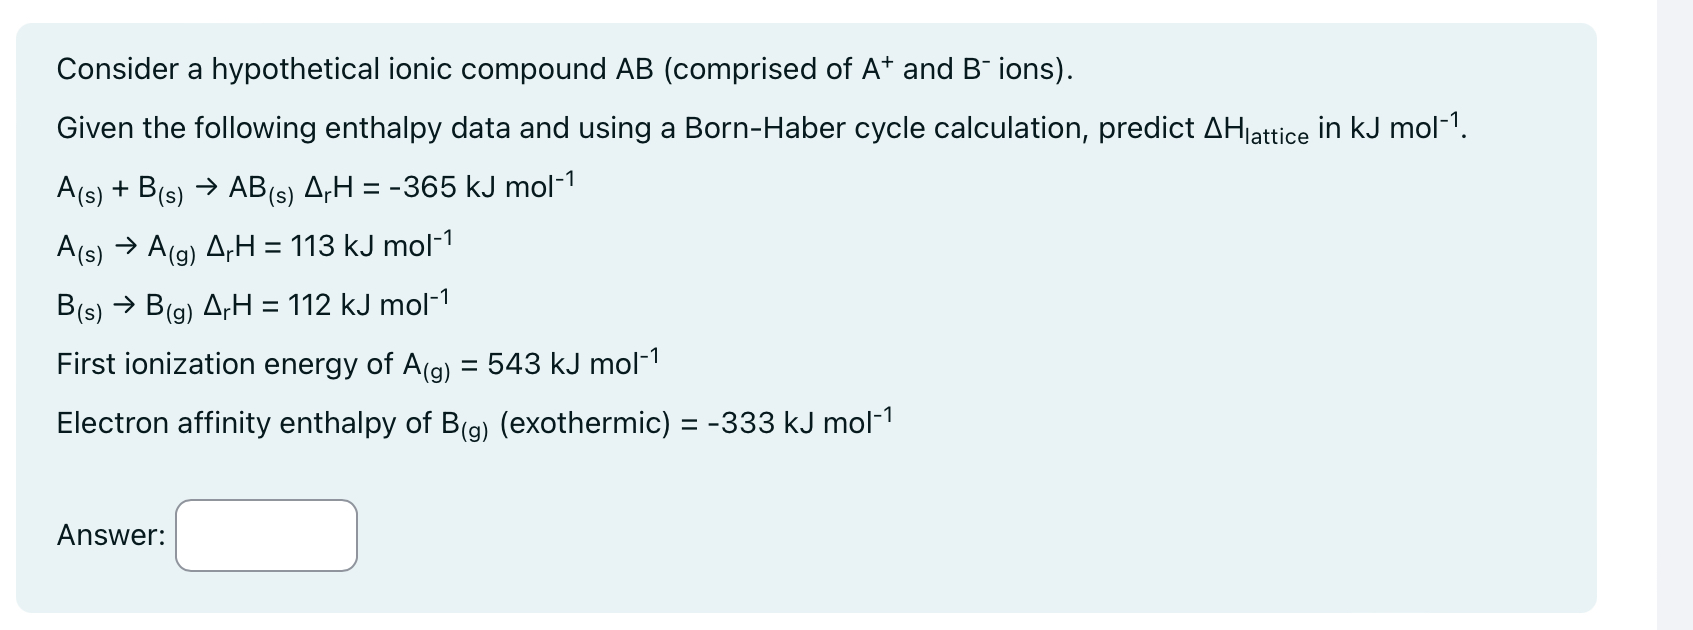The height and width of the screenshot is (630, 1693).
Task: Click the 543 kJ mol value
Action: click(573, 362)
